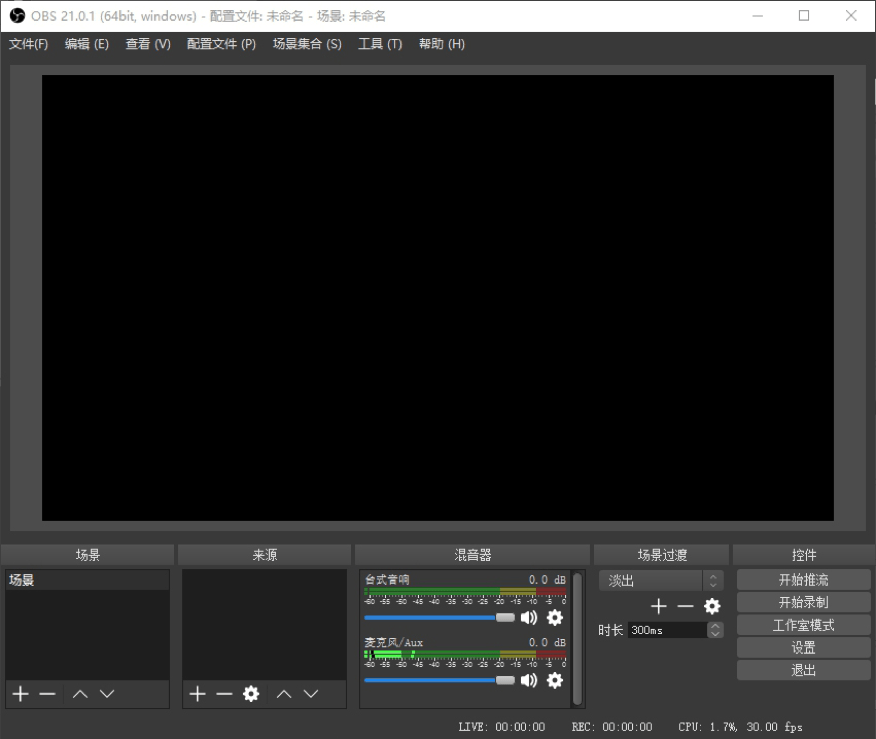Open the 工具 (T) menu

point(380,44)
